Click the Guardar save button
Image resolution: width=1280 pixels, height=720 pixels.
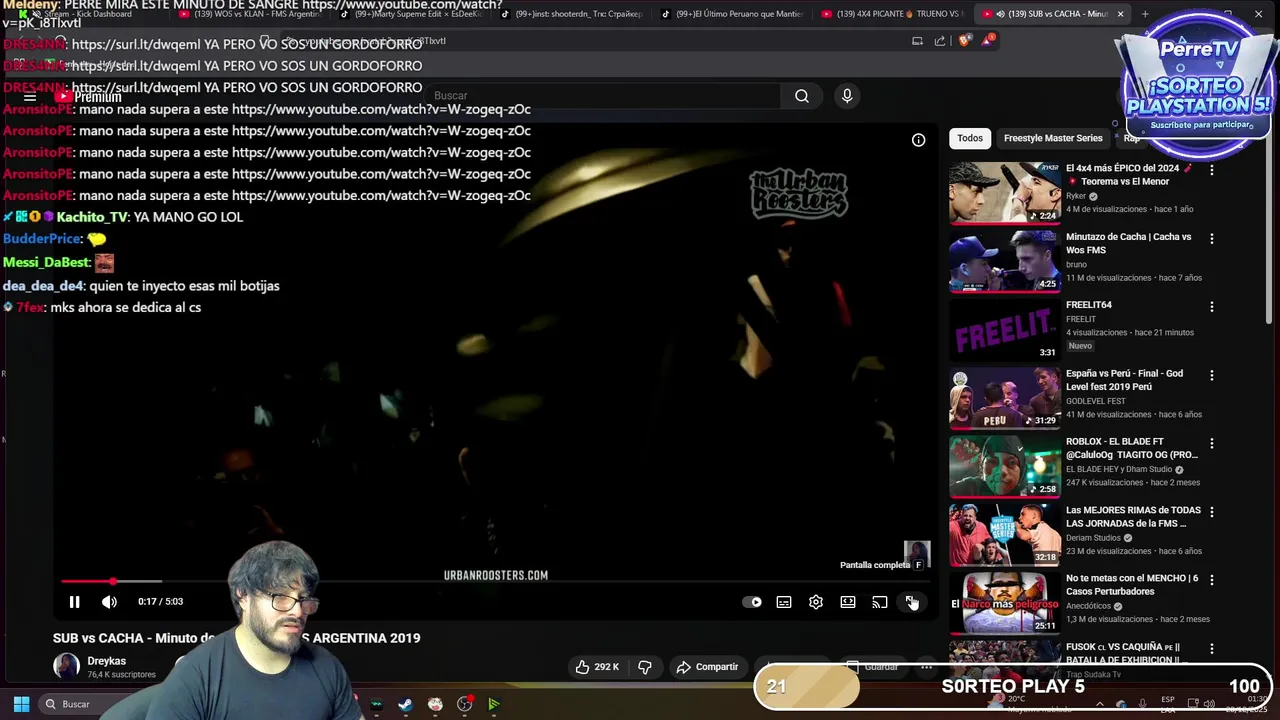coord(871,667)
